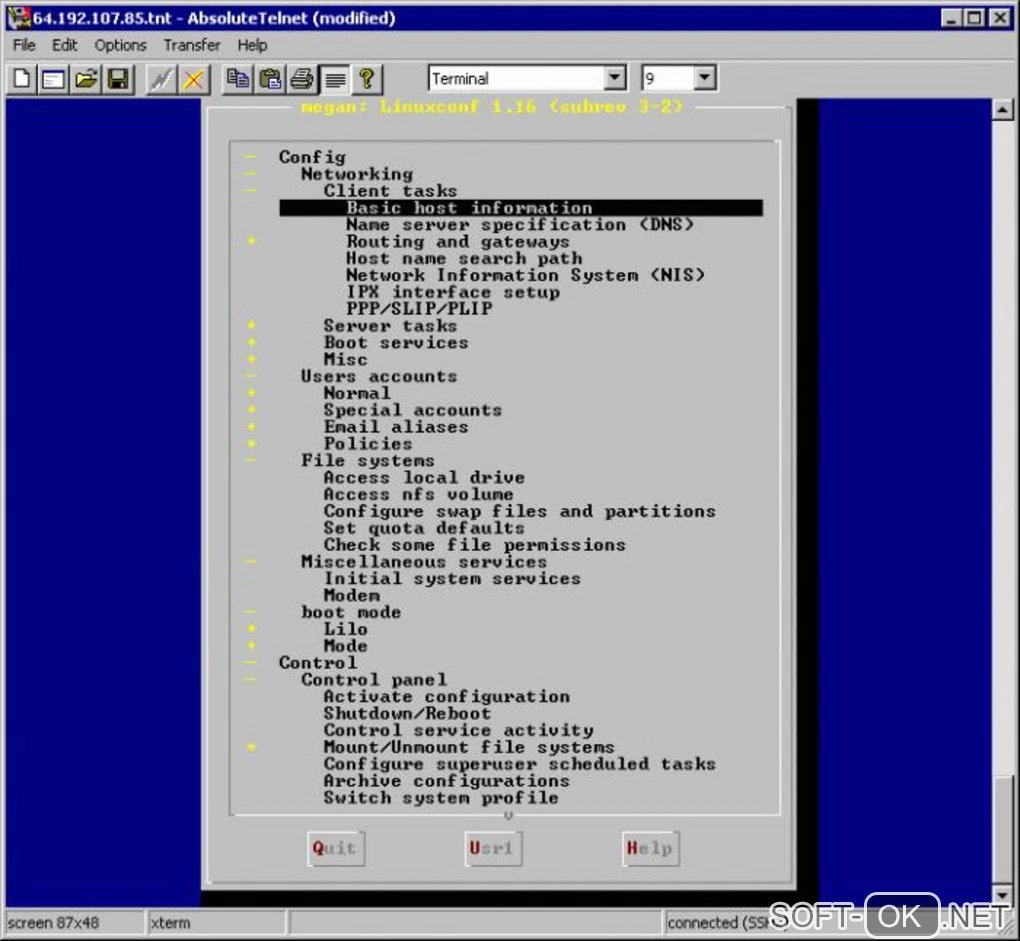1020x941 pixels.
Task: Select Shutdown/Reboot entry
Action: click(x=407, y=713)
